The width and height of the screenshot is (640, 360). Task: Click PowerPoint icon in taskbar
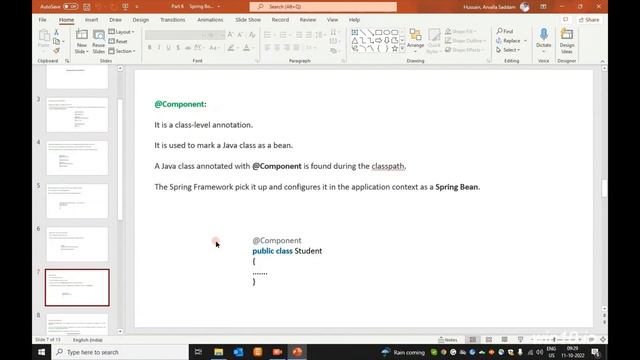(297, 352)
